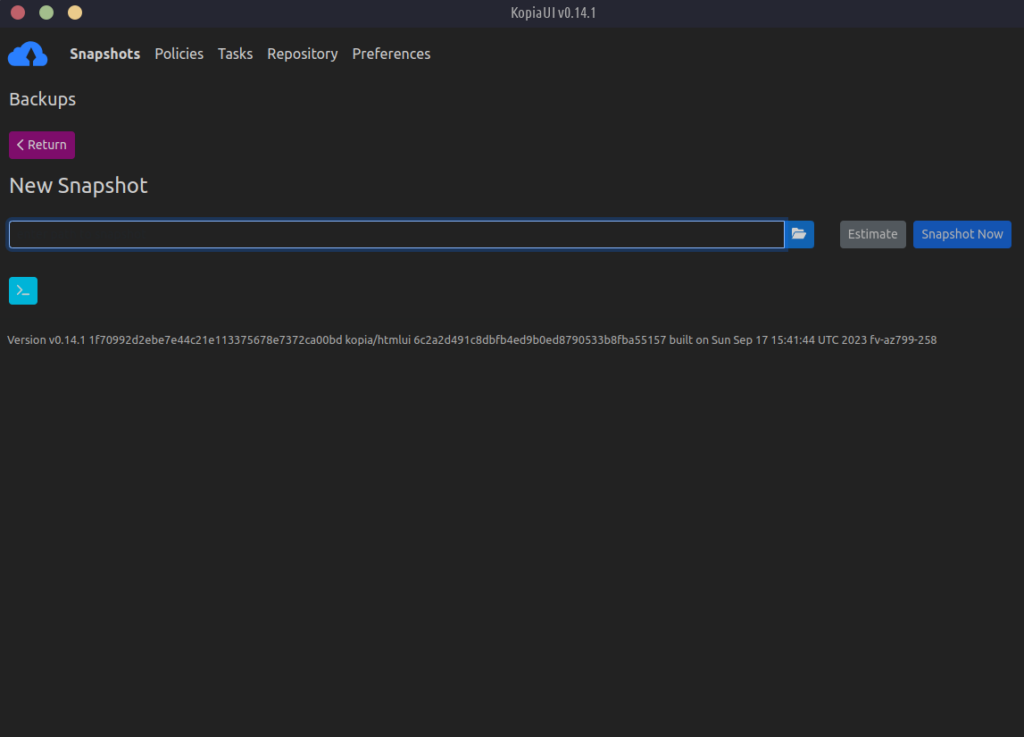Open the Snapshots tab

tap(105, 54)
